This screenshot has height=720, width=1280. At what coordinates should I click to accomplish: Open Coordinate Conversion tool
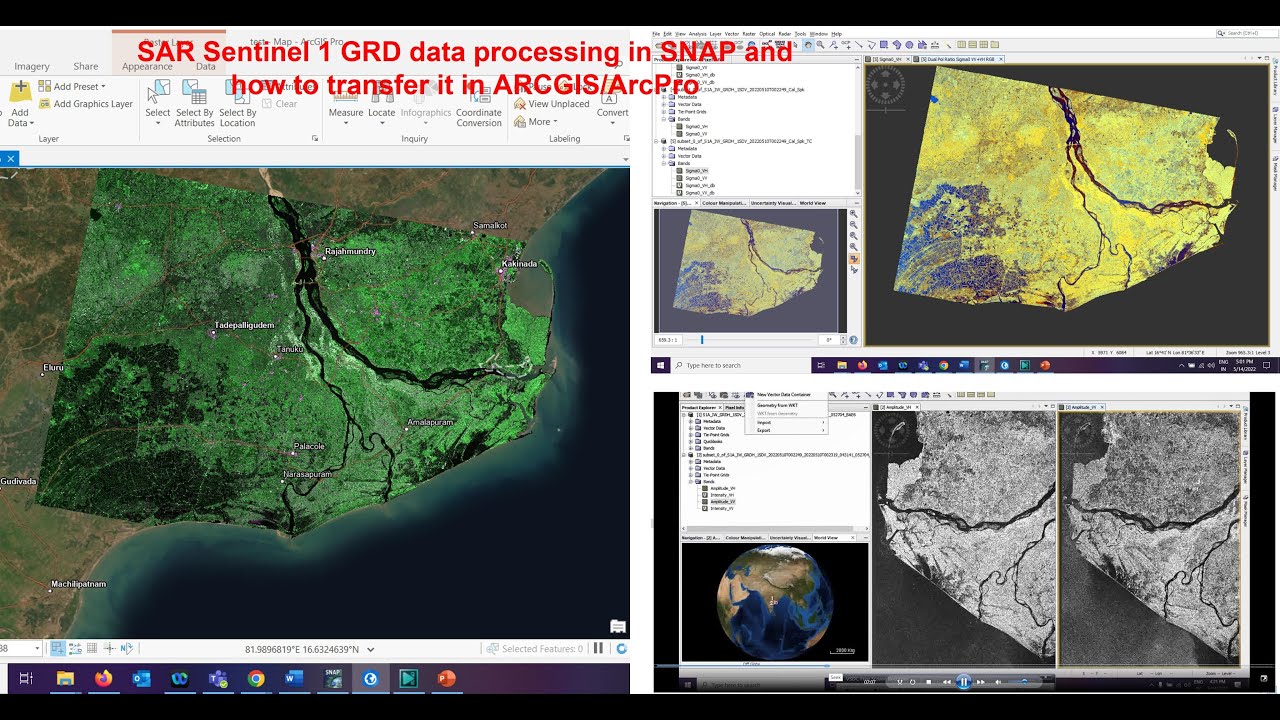point(479,104)
